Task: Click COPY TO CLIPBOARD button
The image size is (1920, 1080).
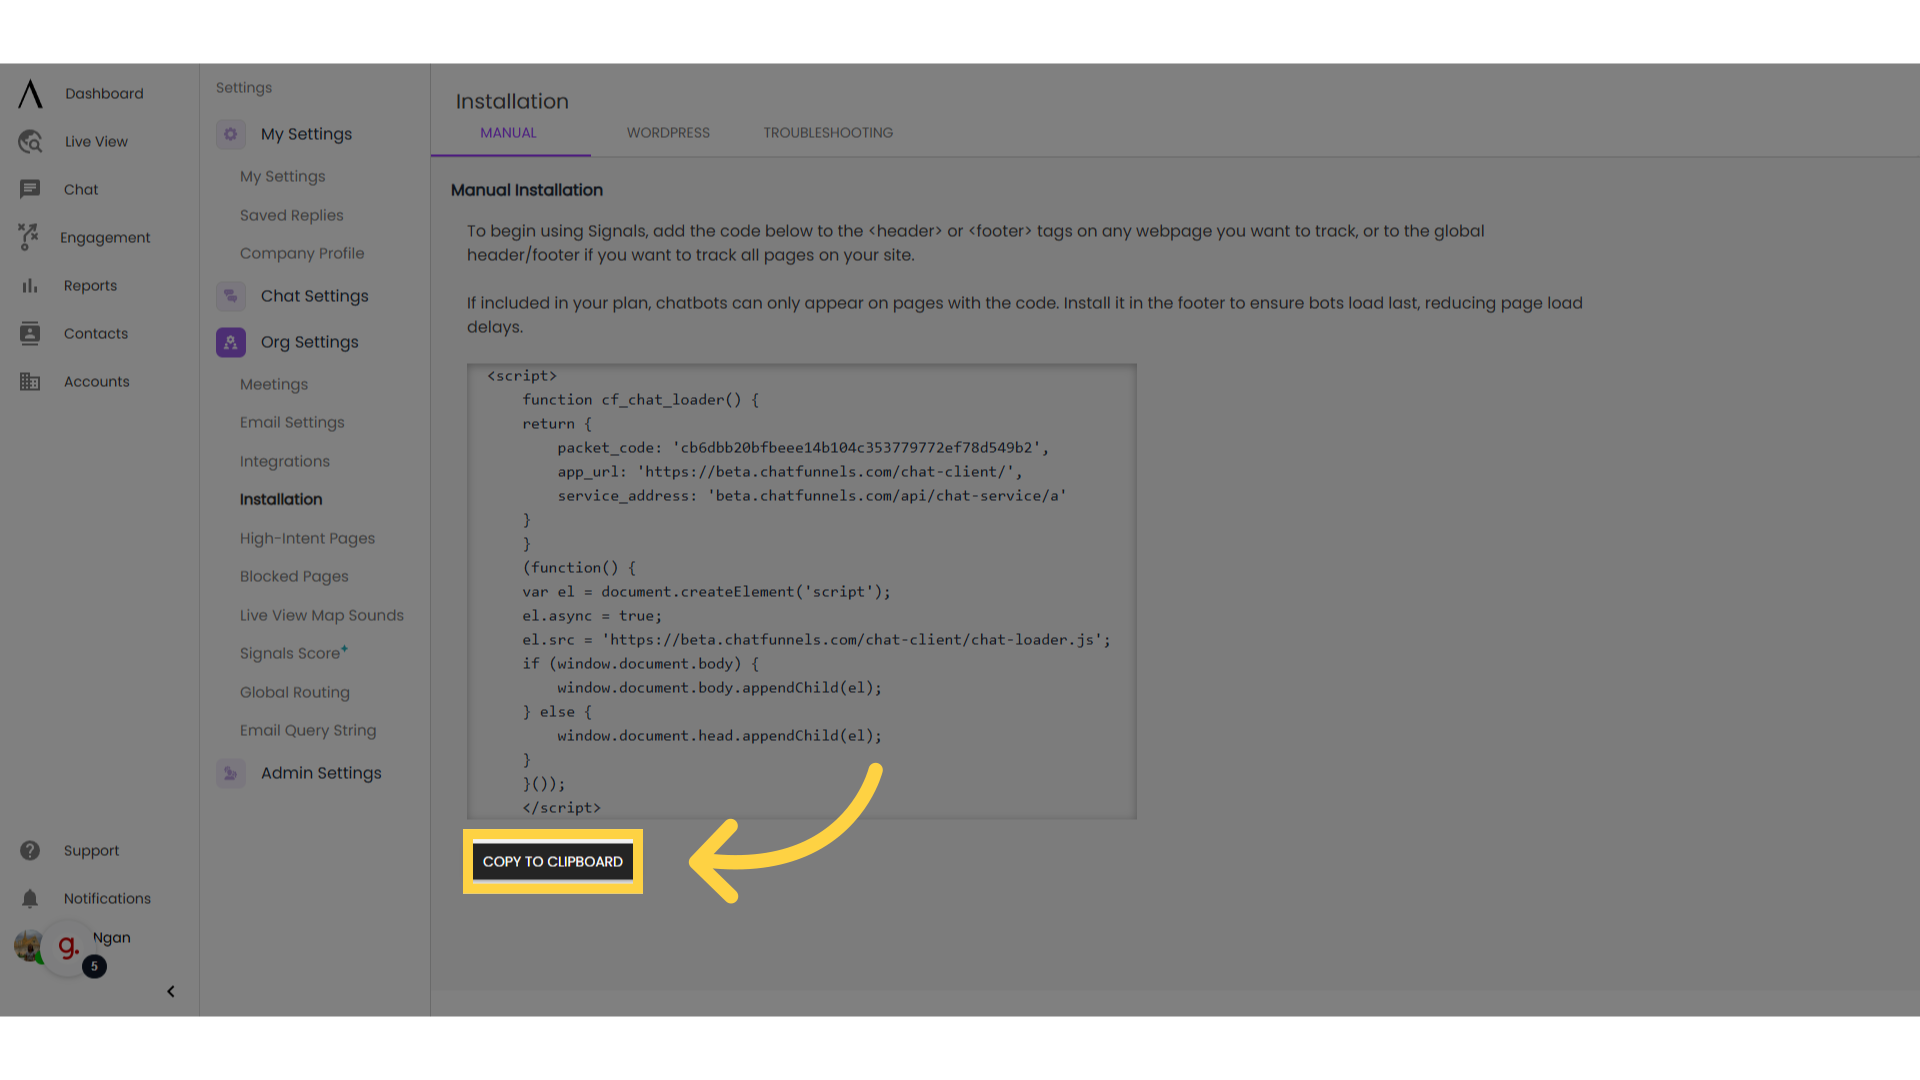Action: [x=554, y=861]
